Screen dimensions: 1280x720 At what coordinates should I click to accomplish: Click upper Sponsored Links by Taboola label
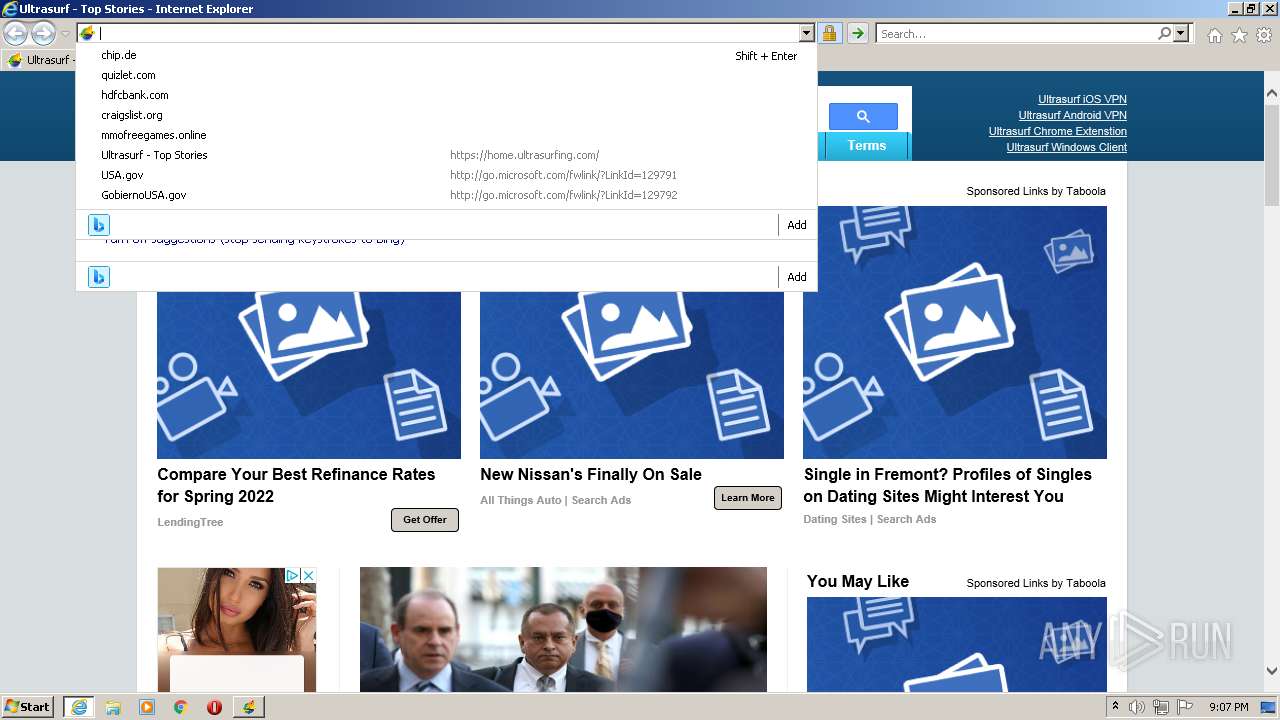click(x=1036, y=191)
